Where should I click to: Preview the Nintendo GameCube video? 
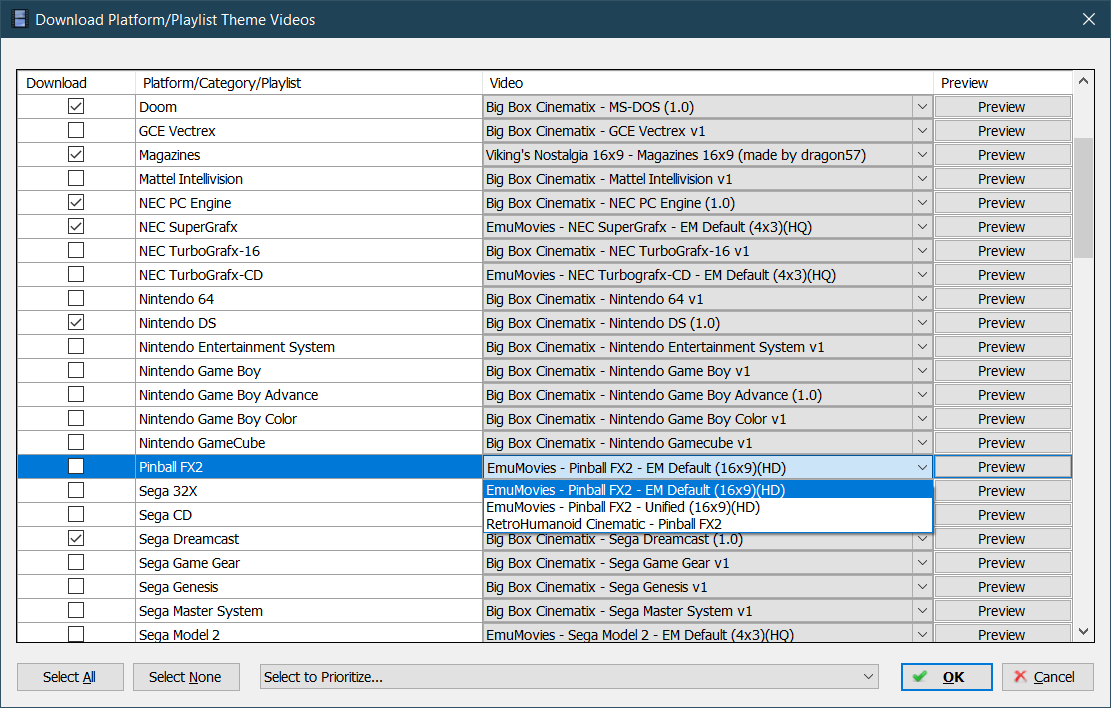pyautogui.click(x=1002, y=443)
